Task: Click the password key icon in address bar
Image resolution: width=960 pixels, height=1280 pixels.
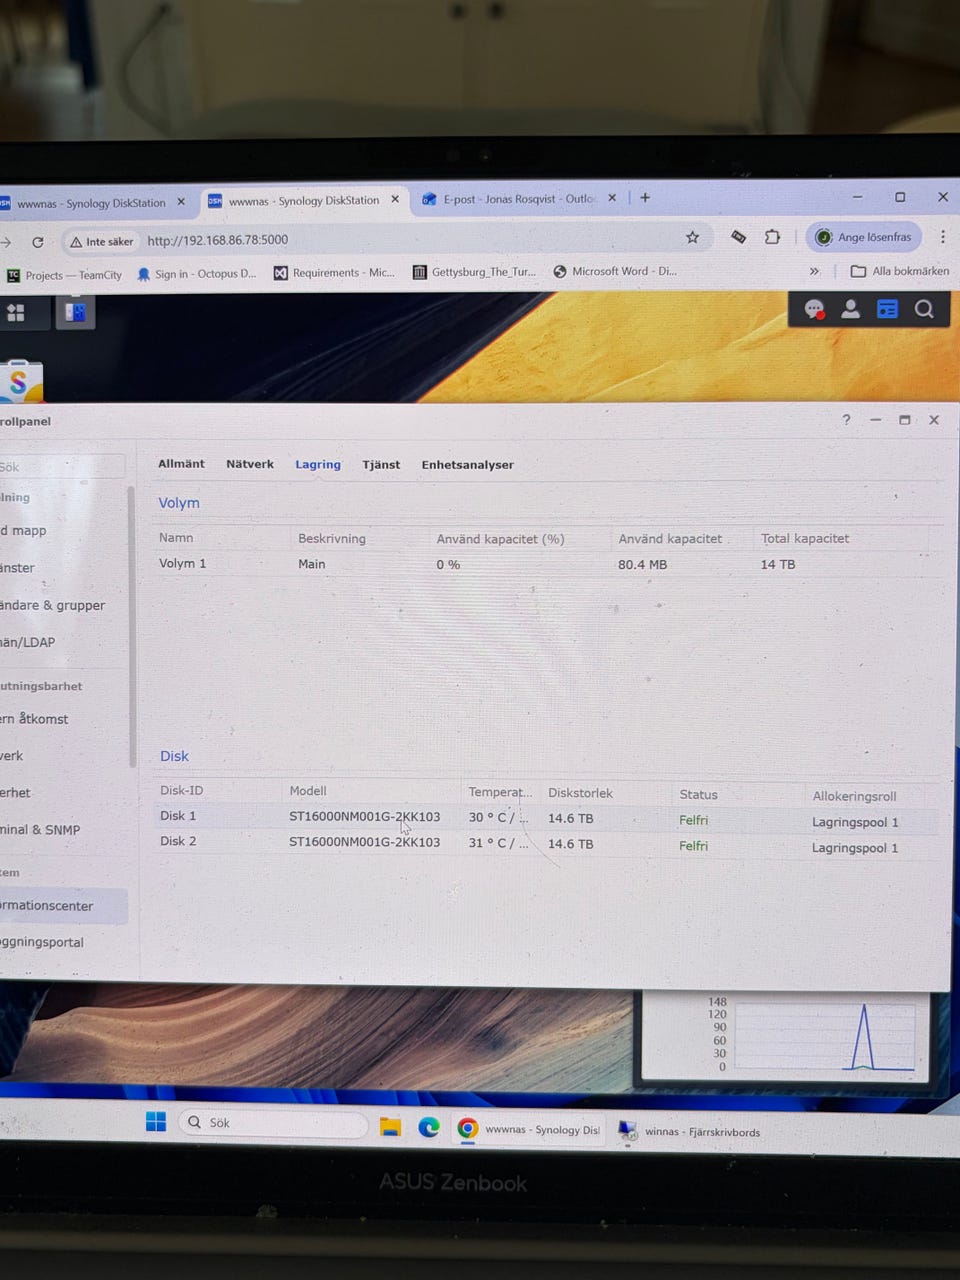Action: coord(738,237)
